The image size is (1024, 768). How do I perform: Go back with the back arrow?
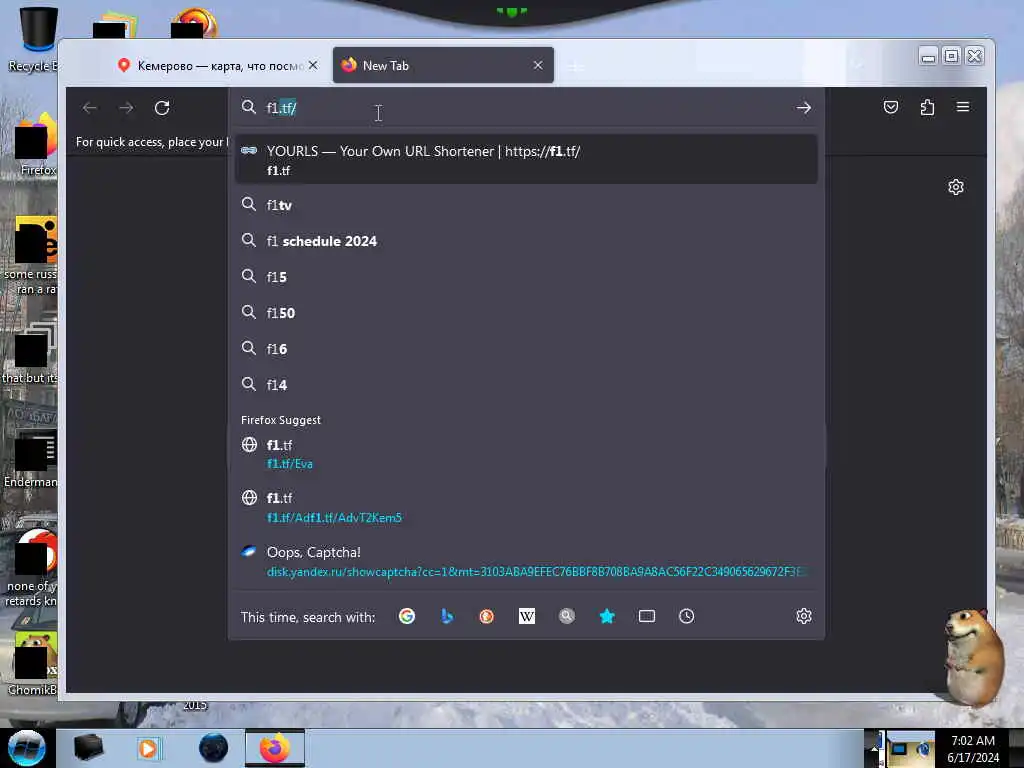pyautogui.click(x=90, y=108)
